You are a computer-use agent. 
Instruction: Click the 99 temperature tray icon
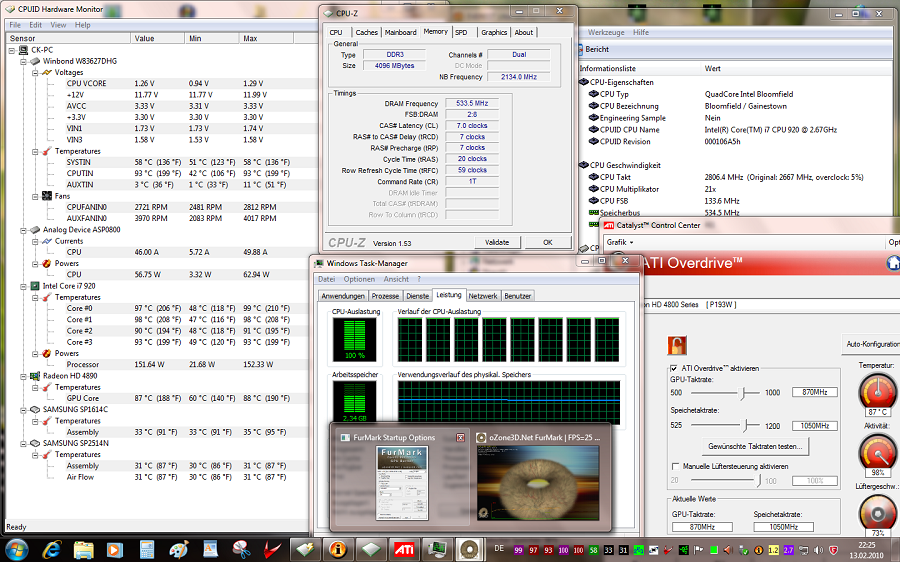pyautogui.click(x=519, y=550)
